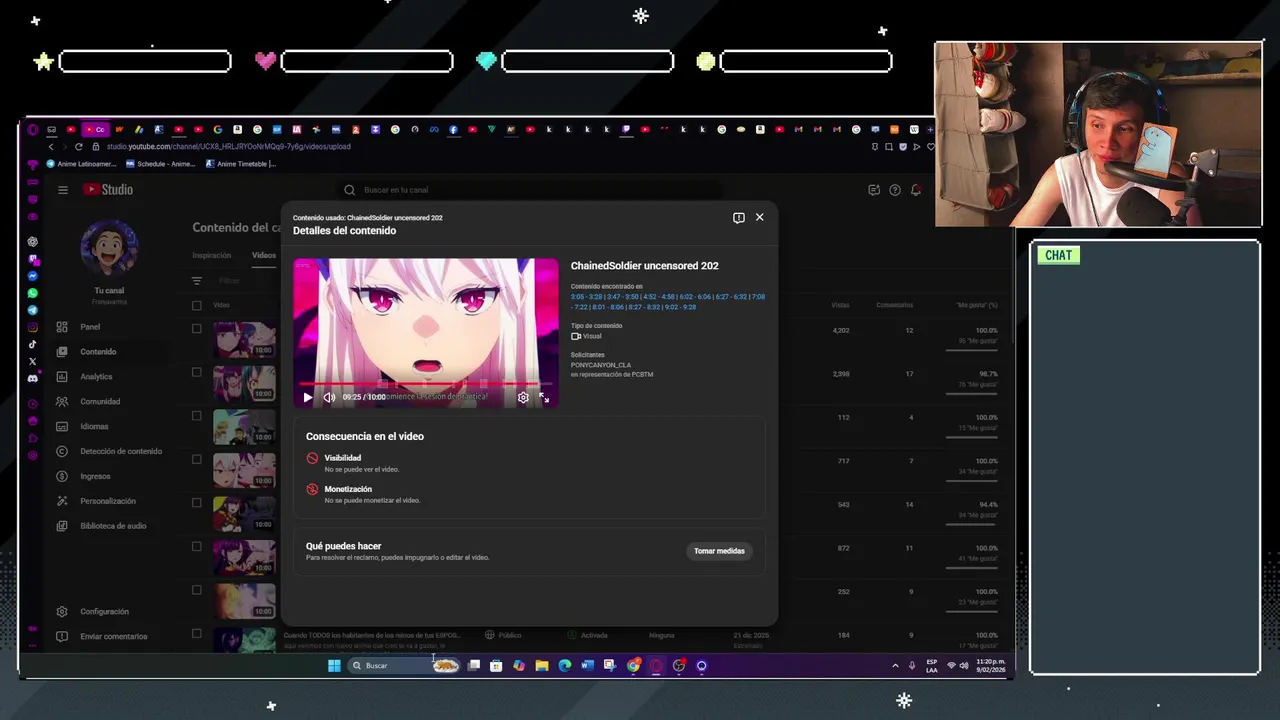The width and height of the screenshot is (1280, 720).
Task: Jump to the 4:52 - 4:58 match segment
Action: (659, 297)
